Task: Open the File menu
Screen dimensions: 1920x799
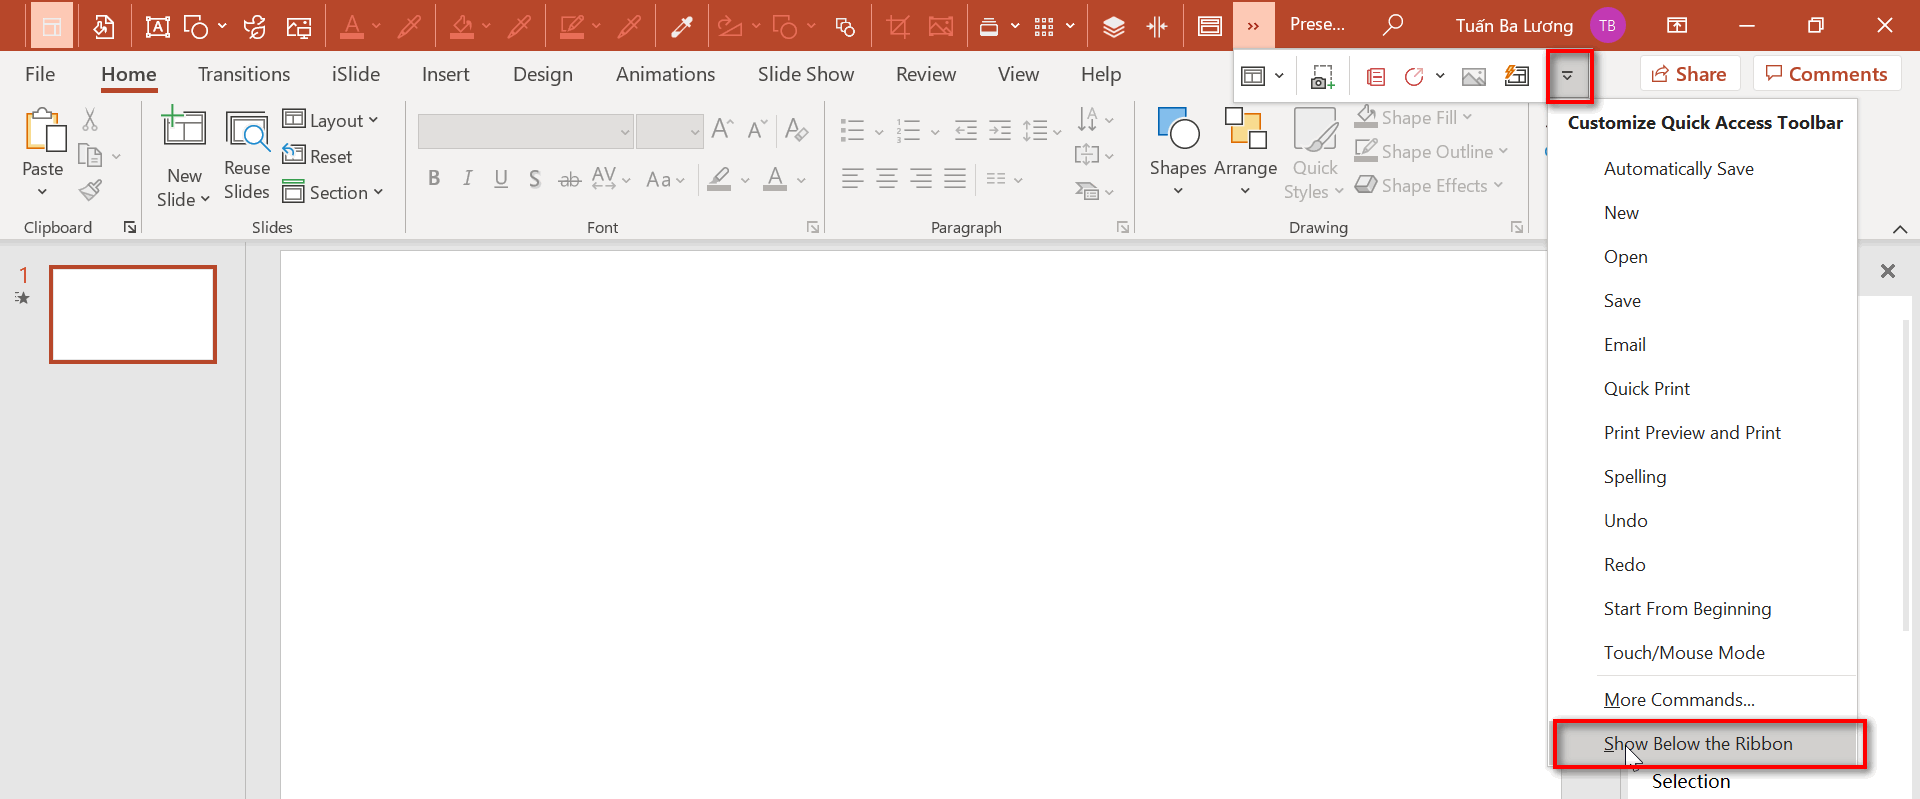Action: [40, 74]
